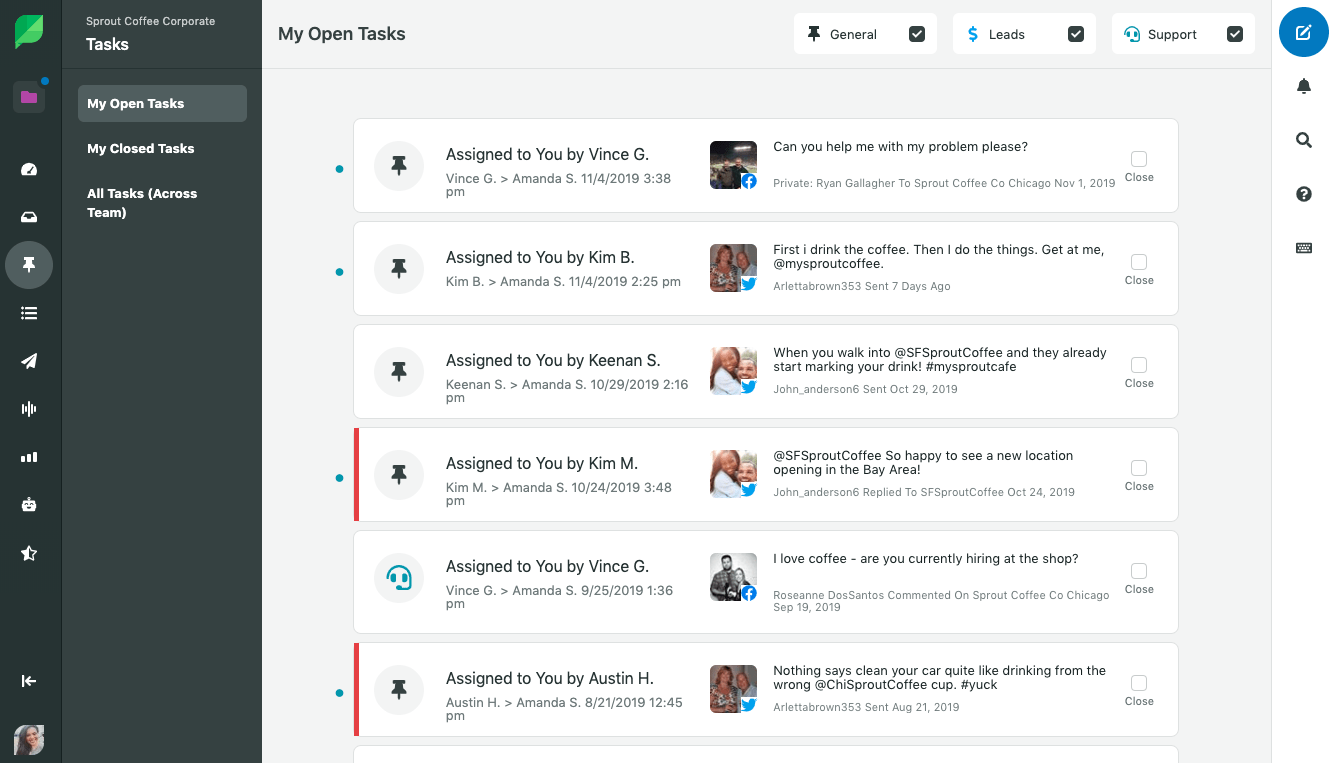Click pushpin icon on Vince G. 11/4 task
The width and height of the screenshot is (1333, 763).
point(399,166)
